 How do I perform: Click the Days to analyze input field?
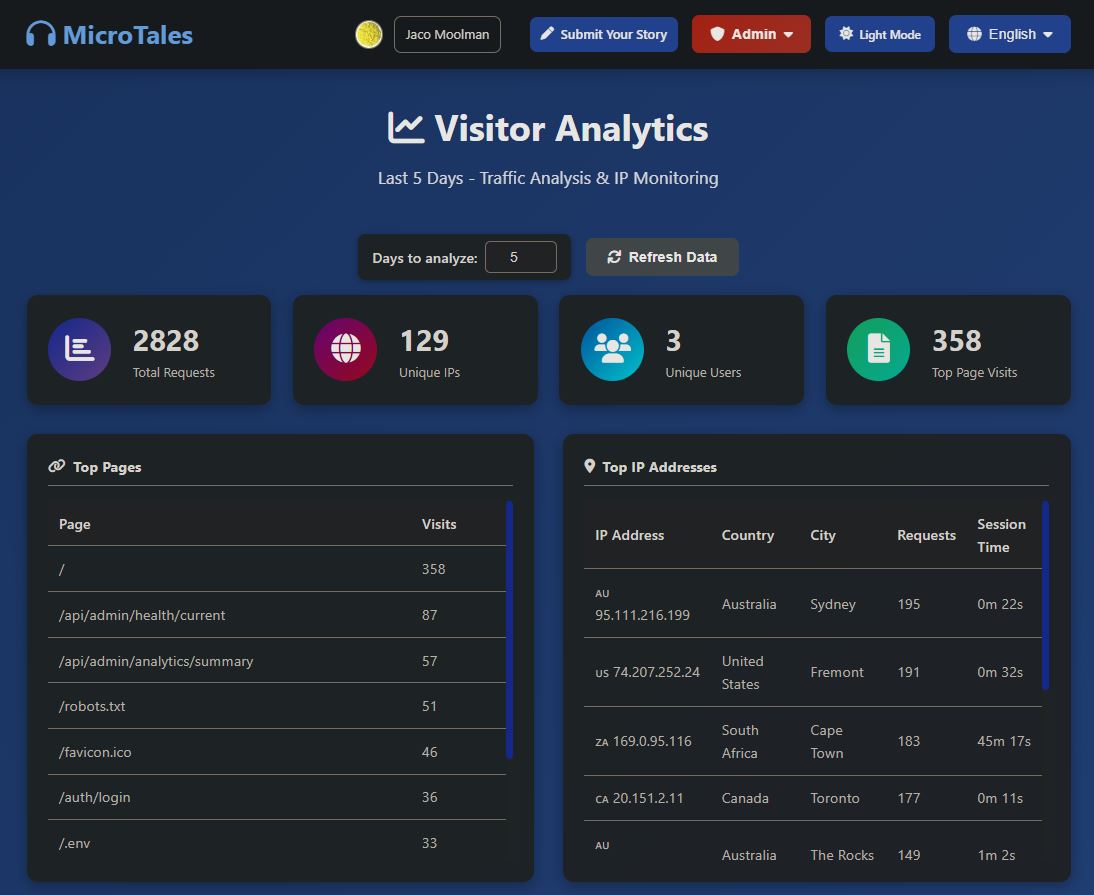click(520, 257)
